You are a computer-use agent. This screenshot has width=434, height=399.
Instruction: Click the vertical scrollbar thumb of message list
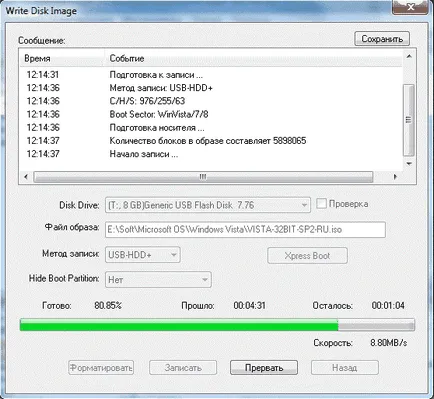(409, 120)
